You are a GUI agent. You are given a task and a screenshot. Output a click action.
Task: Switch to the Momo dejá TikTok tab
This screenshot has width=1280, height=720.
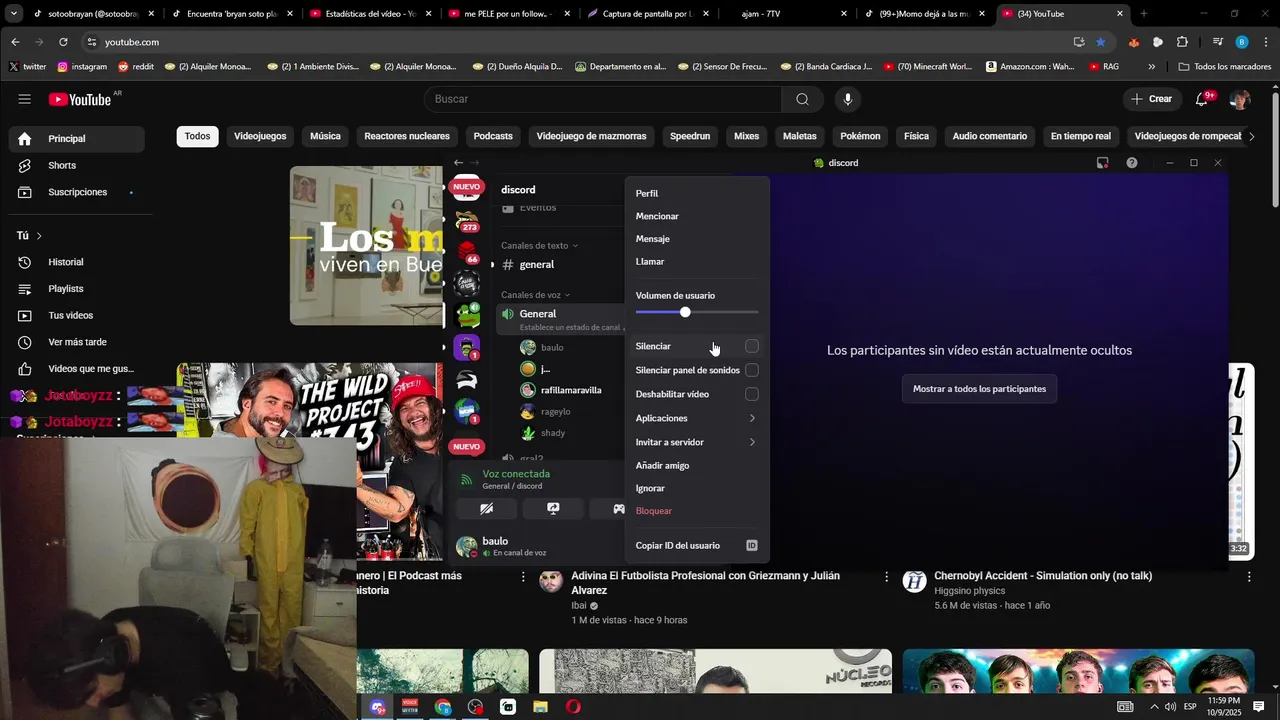point(921,14)
